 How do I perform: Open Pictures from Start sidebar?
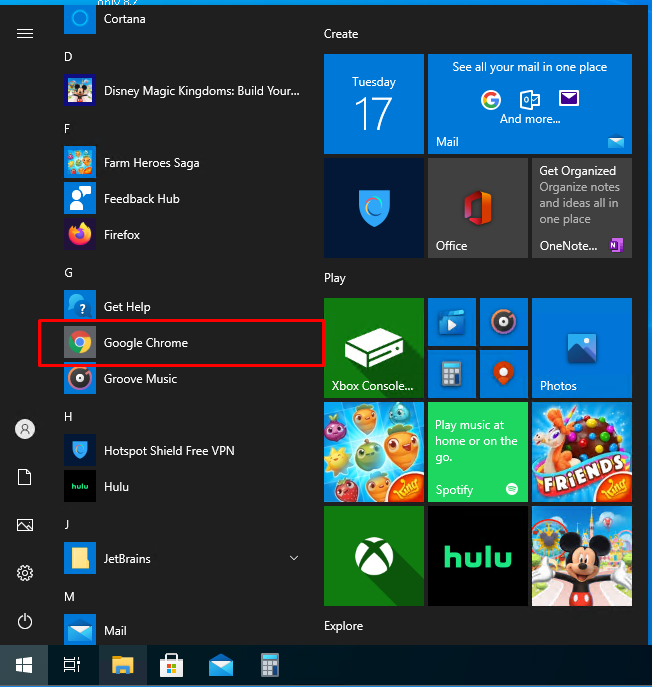pos(25,525)
